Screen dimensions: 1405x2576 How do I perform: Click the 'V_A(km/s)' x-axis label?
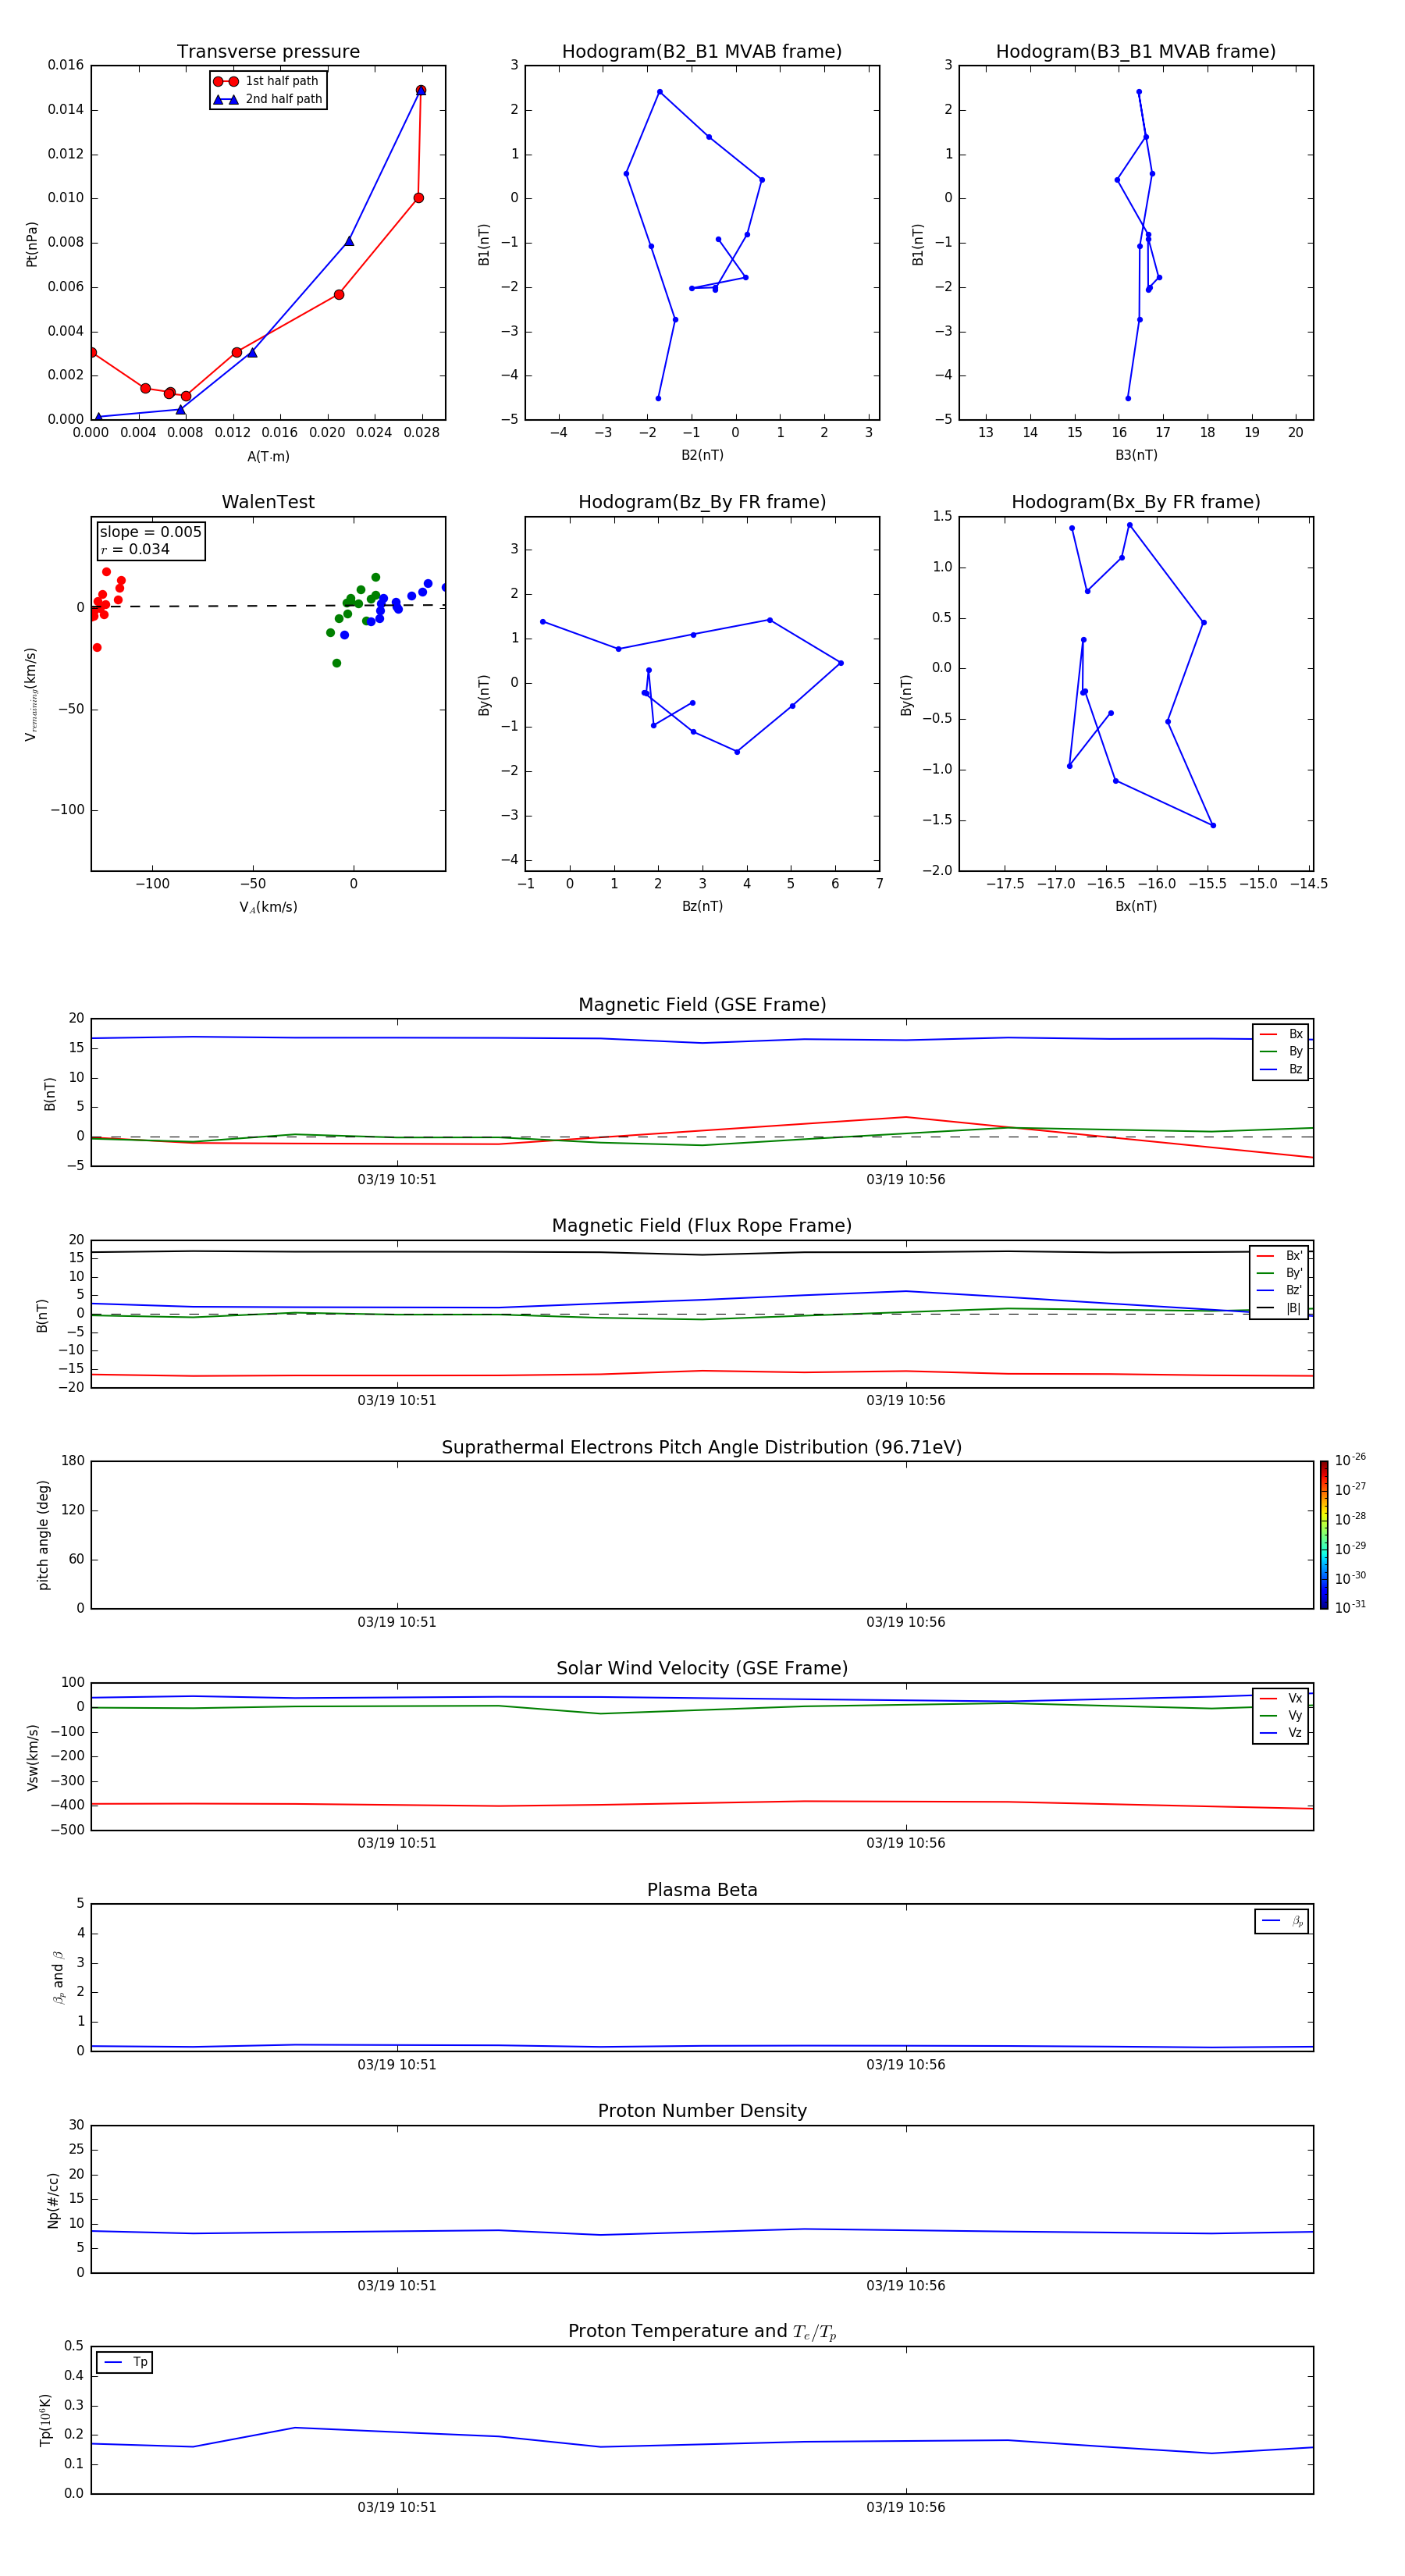(268, 907)
